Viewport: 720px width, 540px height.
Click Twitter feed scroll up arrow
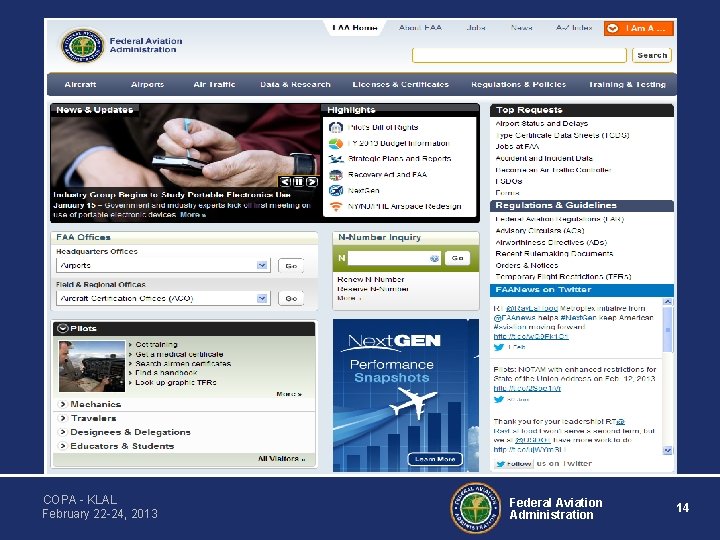coord(668,302)
